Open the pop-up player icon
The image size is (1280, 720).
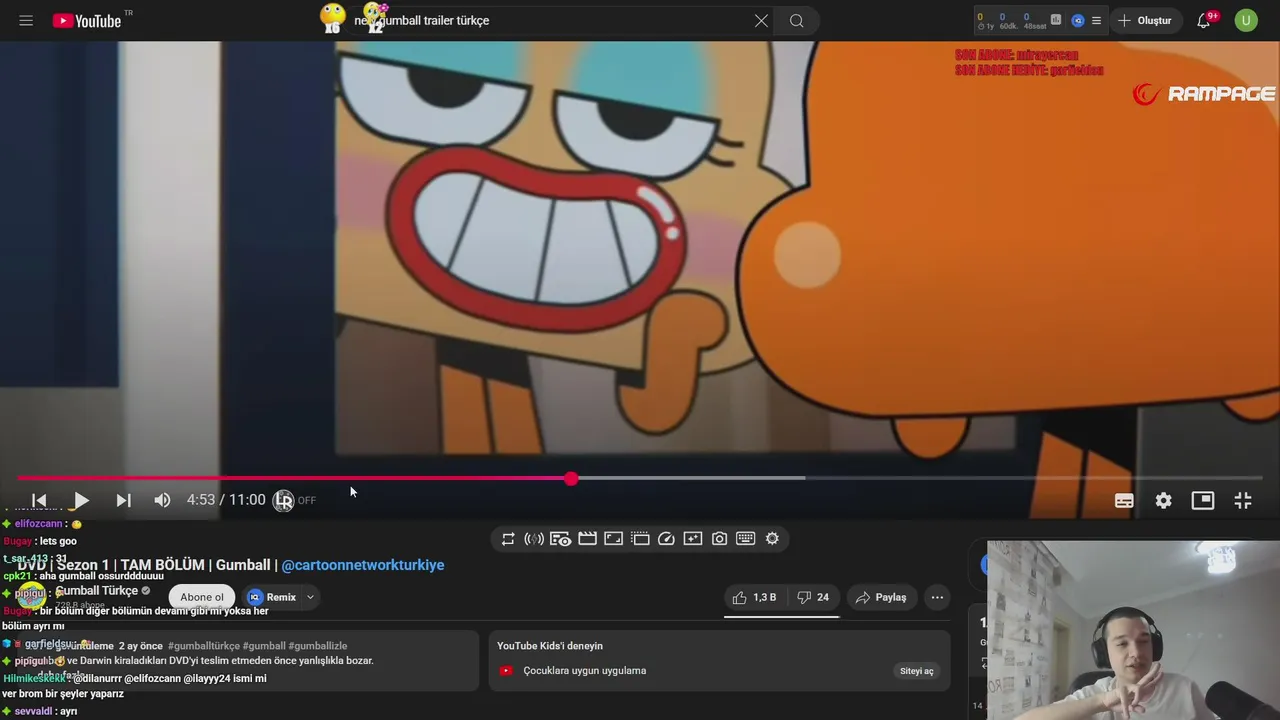point(640,539)
